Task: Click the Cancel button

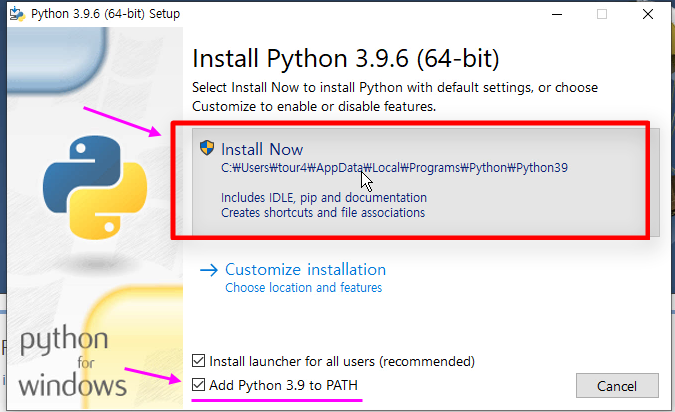Action: [x=617, y=386]
